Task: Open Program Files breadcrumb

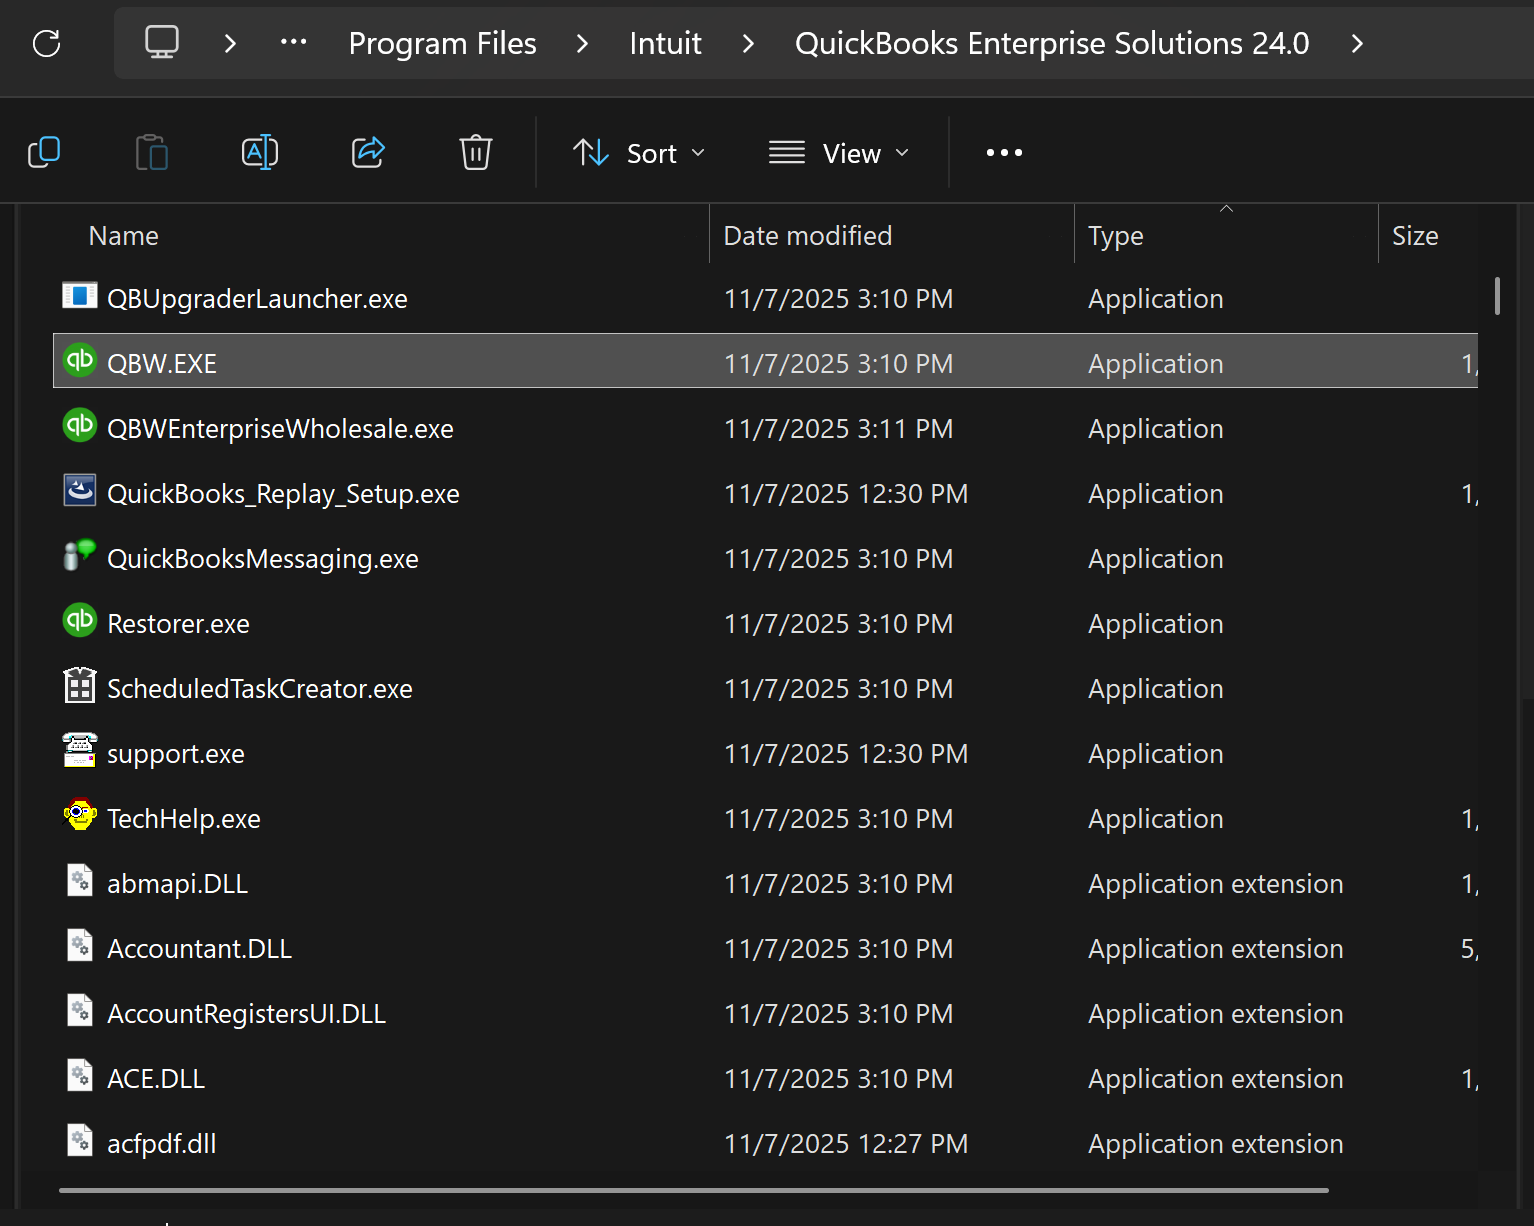Action: point(442,43)
